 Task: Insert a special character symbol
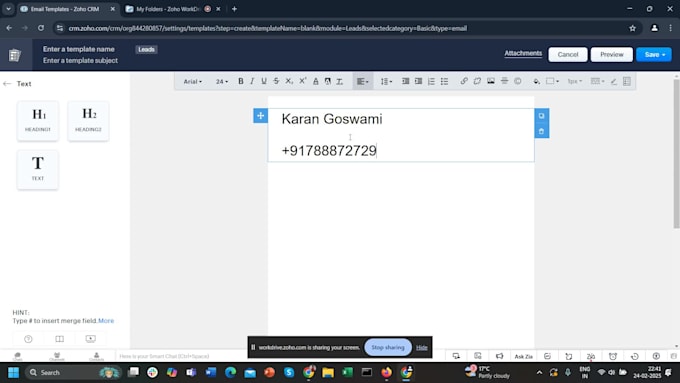click(x=518, y=81)
